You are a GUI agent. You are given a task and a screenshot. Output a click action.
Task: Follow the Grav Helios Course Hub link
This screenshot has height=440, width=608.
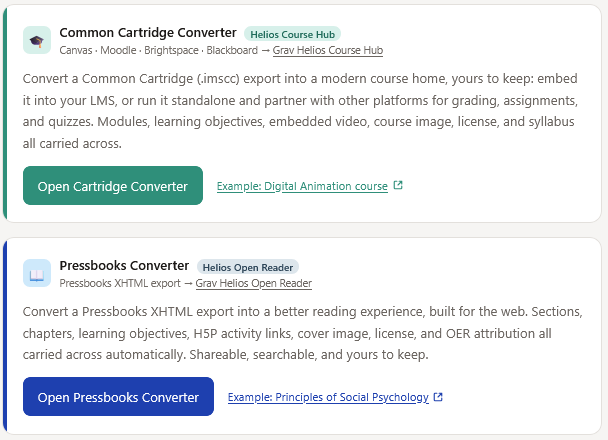coord(328,50)
